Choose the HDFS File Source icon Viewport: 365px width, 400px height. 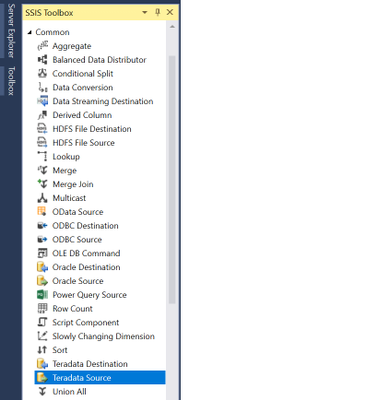(x=42, y=143)
